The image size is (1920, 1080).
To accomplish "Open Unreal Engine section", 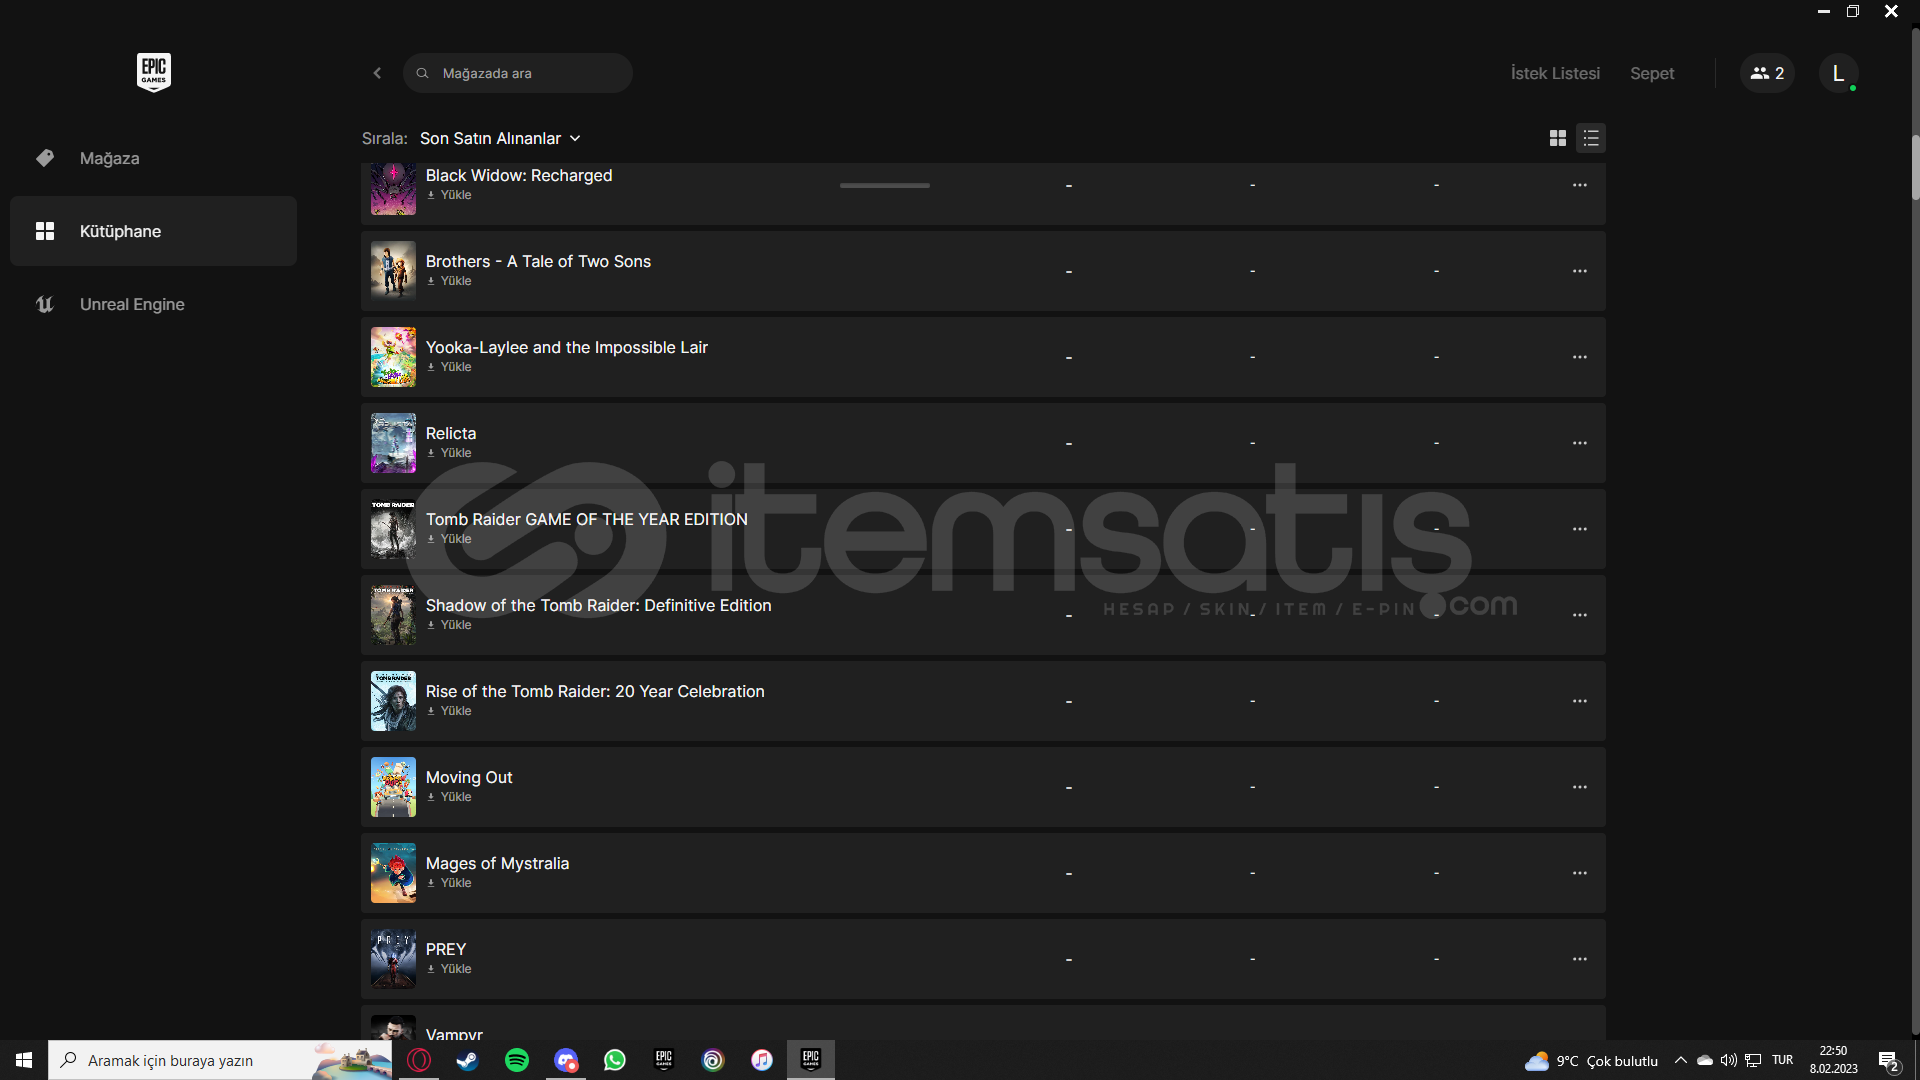I will [153, 304].
